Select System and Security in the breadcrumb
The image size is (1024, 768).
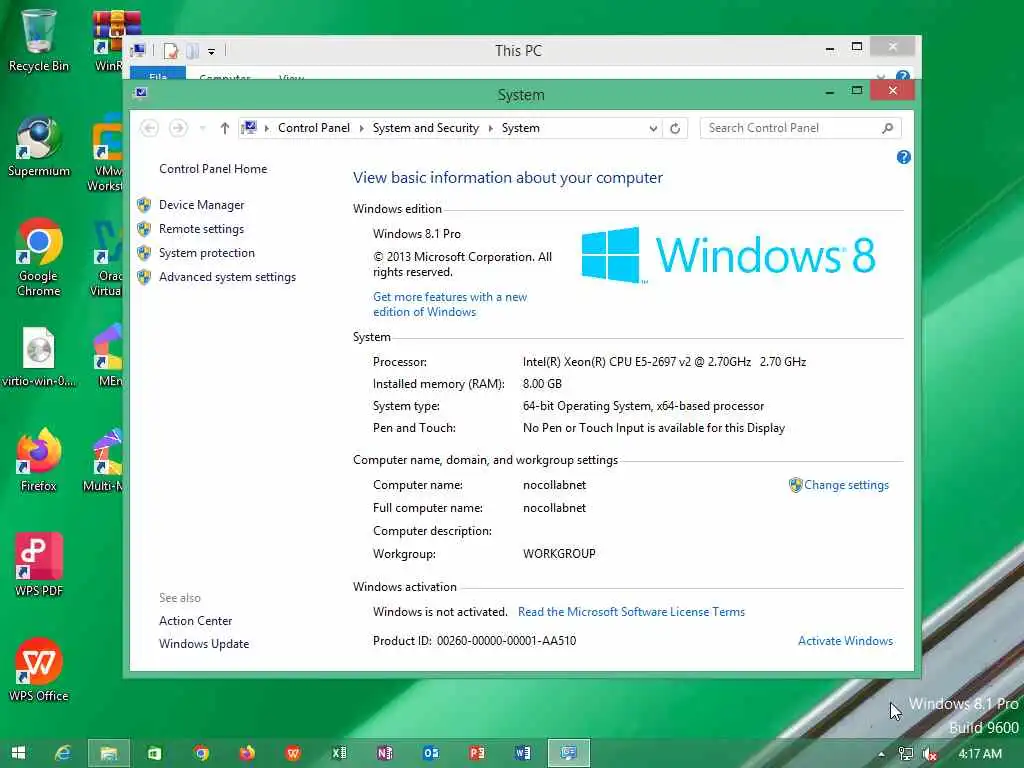point(426,128)
